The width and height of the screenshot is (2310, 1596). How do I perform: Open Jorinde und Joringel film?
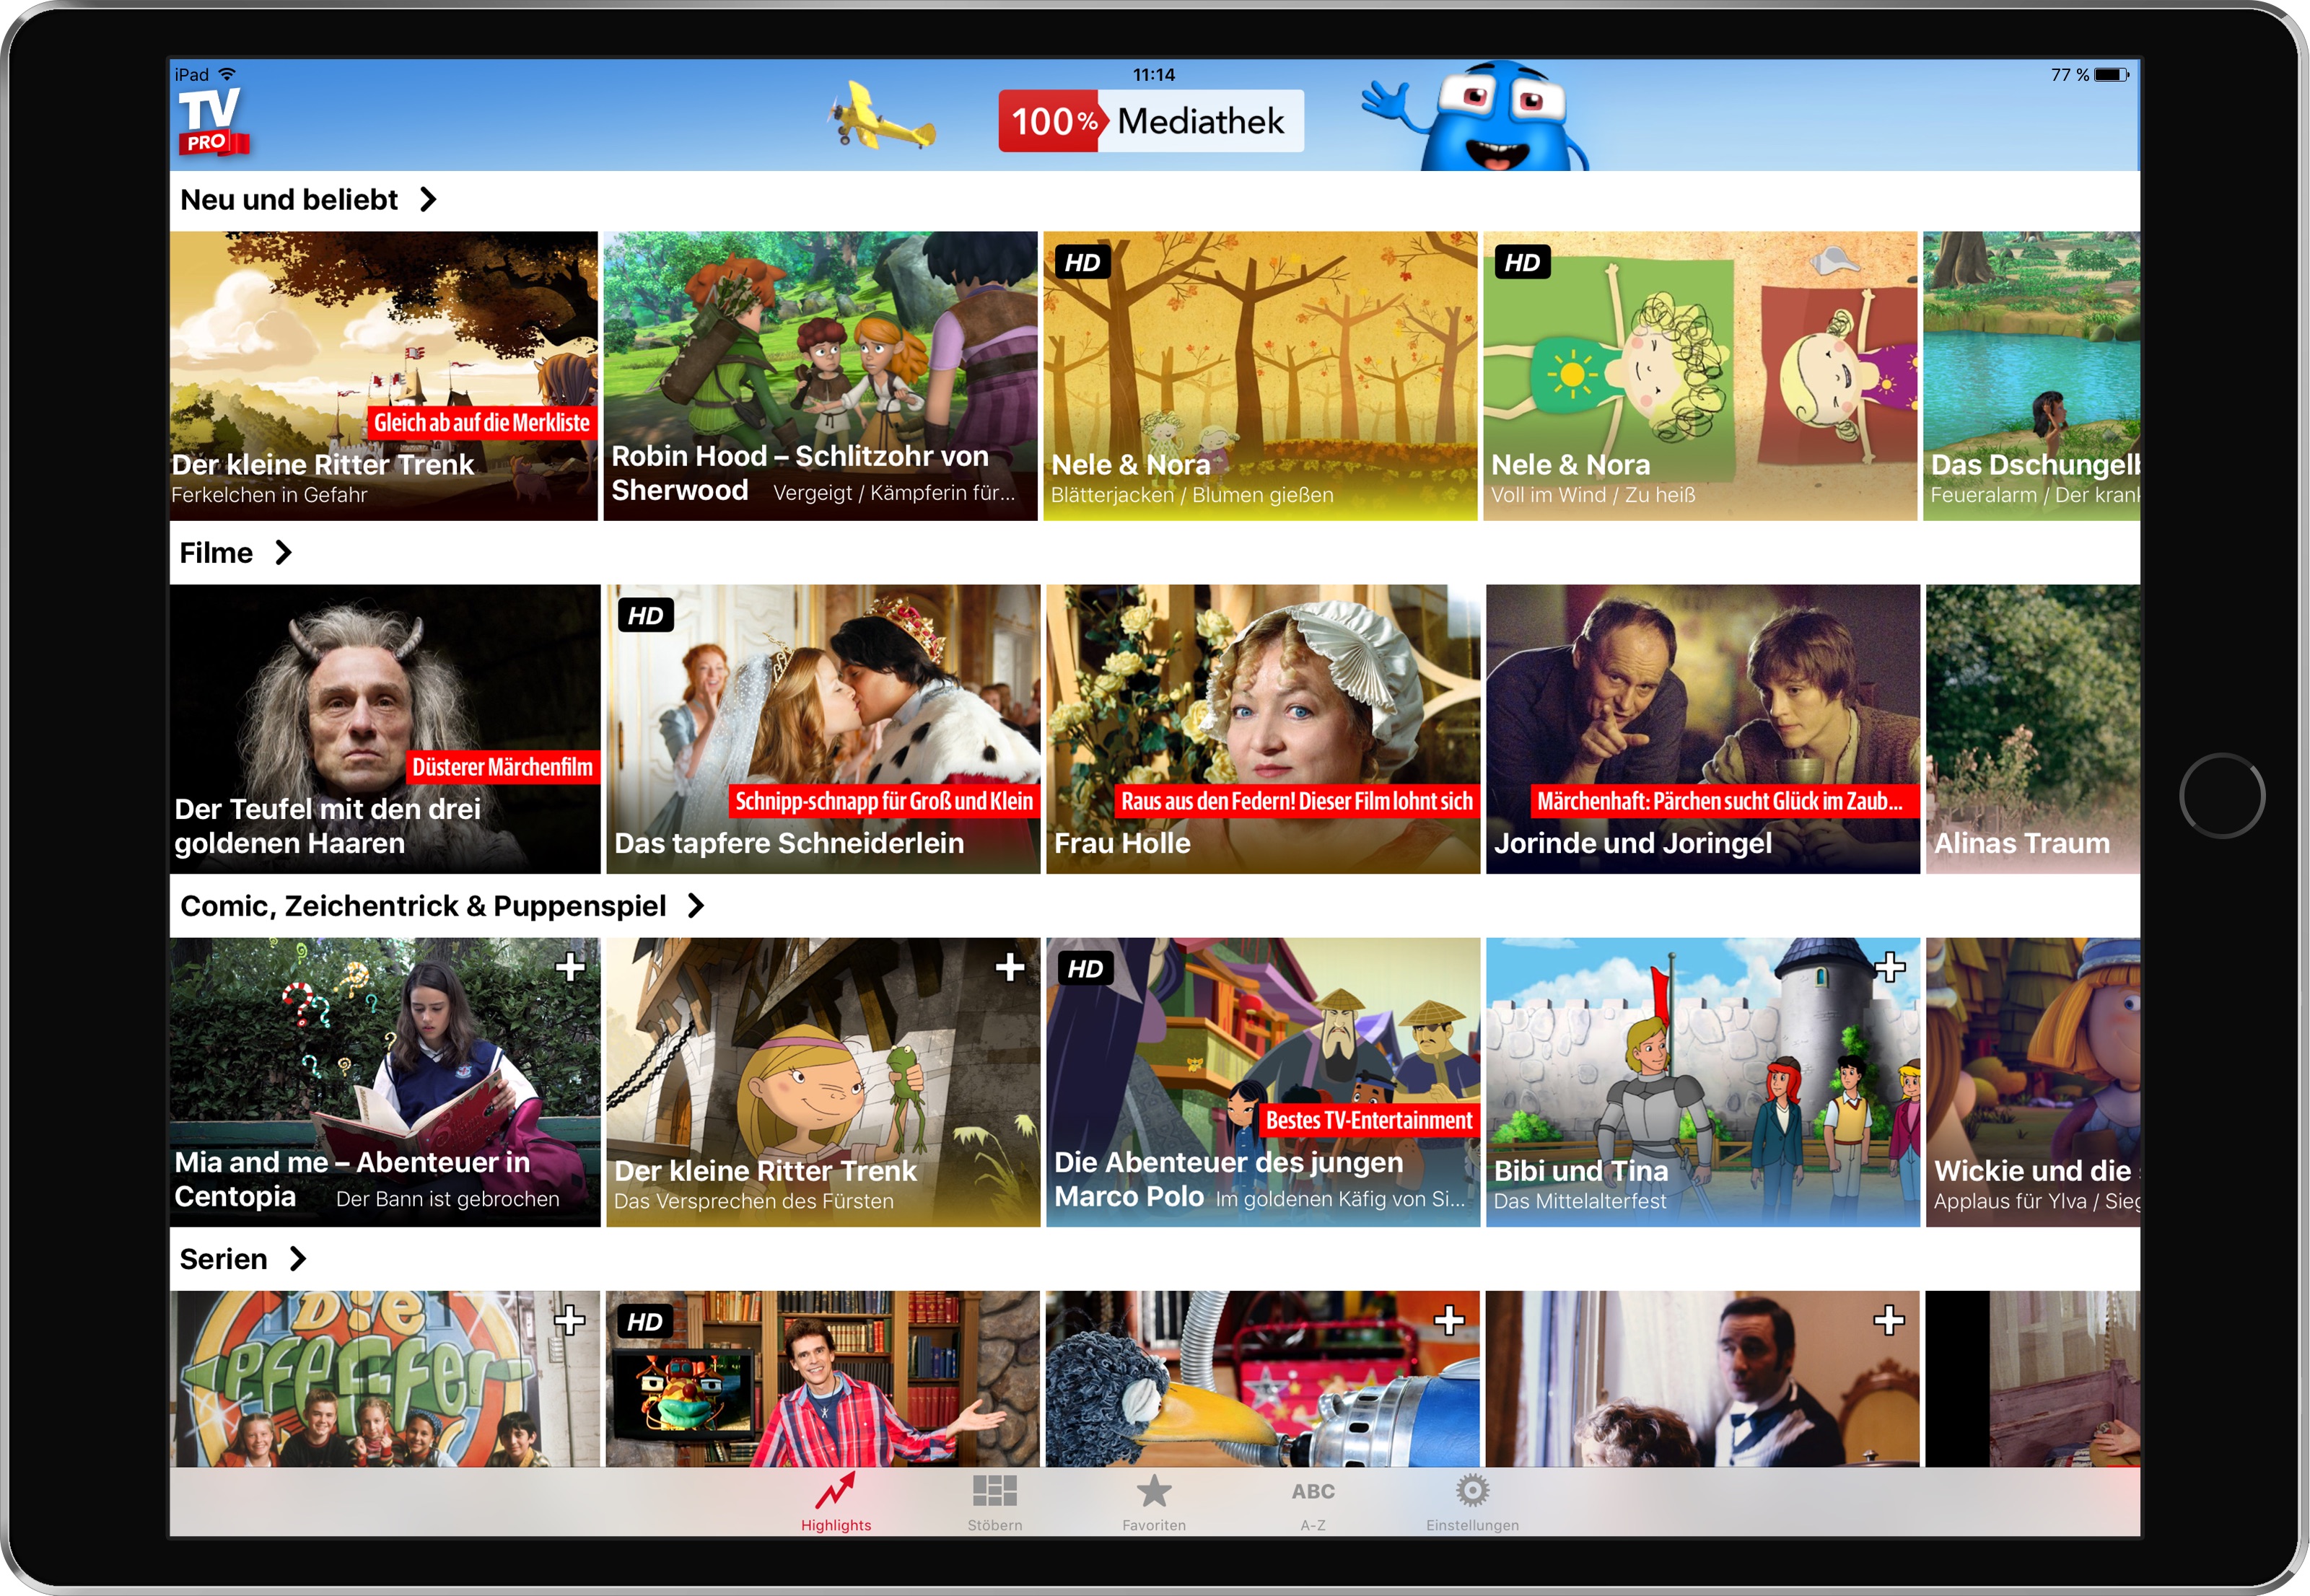pyautogui.click(x=1703, y=729)
